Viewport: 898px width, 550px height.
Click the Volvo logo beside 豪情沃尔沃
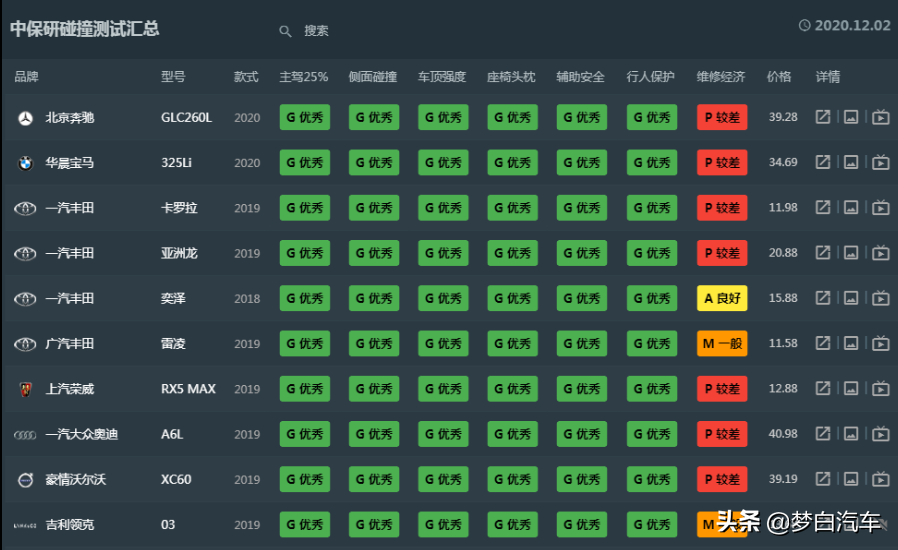[25, 480]
